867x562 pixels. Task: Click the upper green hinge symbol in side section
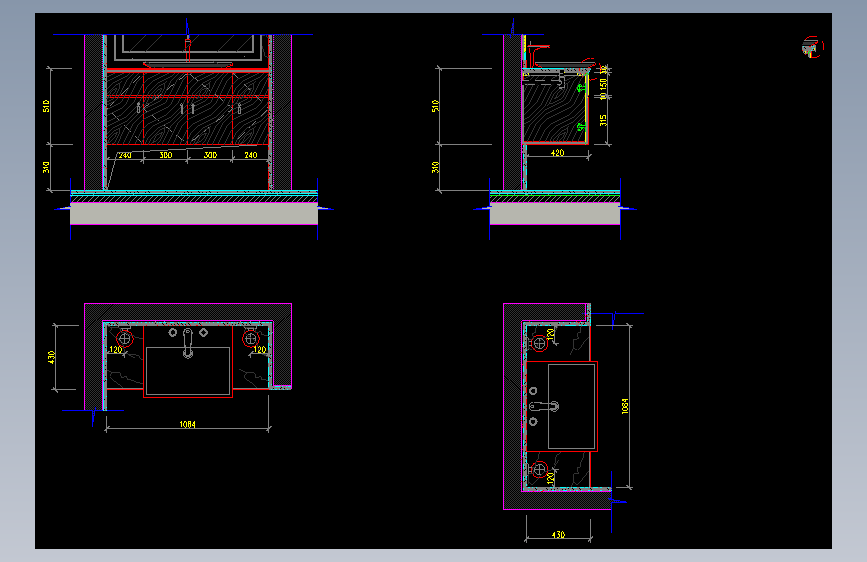coord(581,87)
